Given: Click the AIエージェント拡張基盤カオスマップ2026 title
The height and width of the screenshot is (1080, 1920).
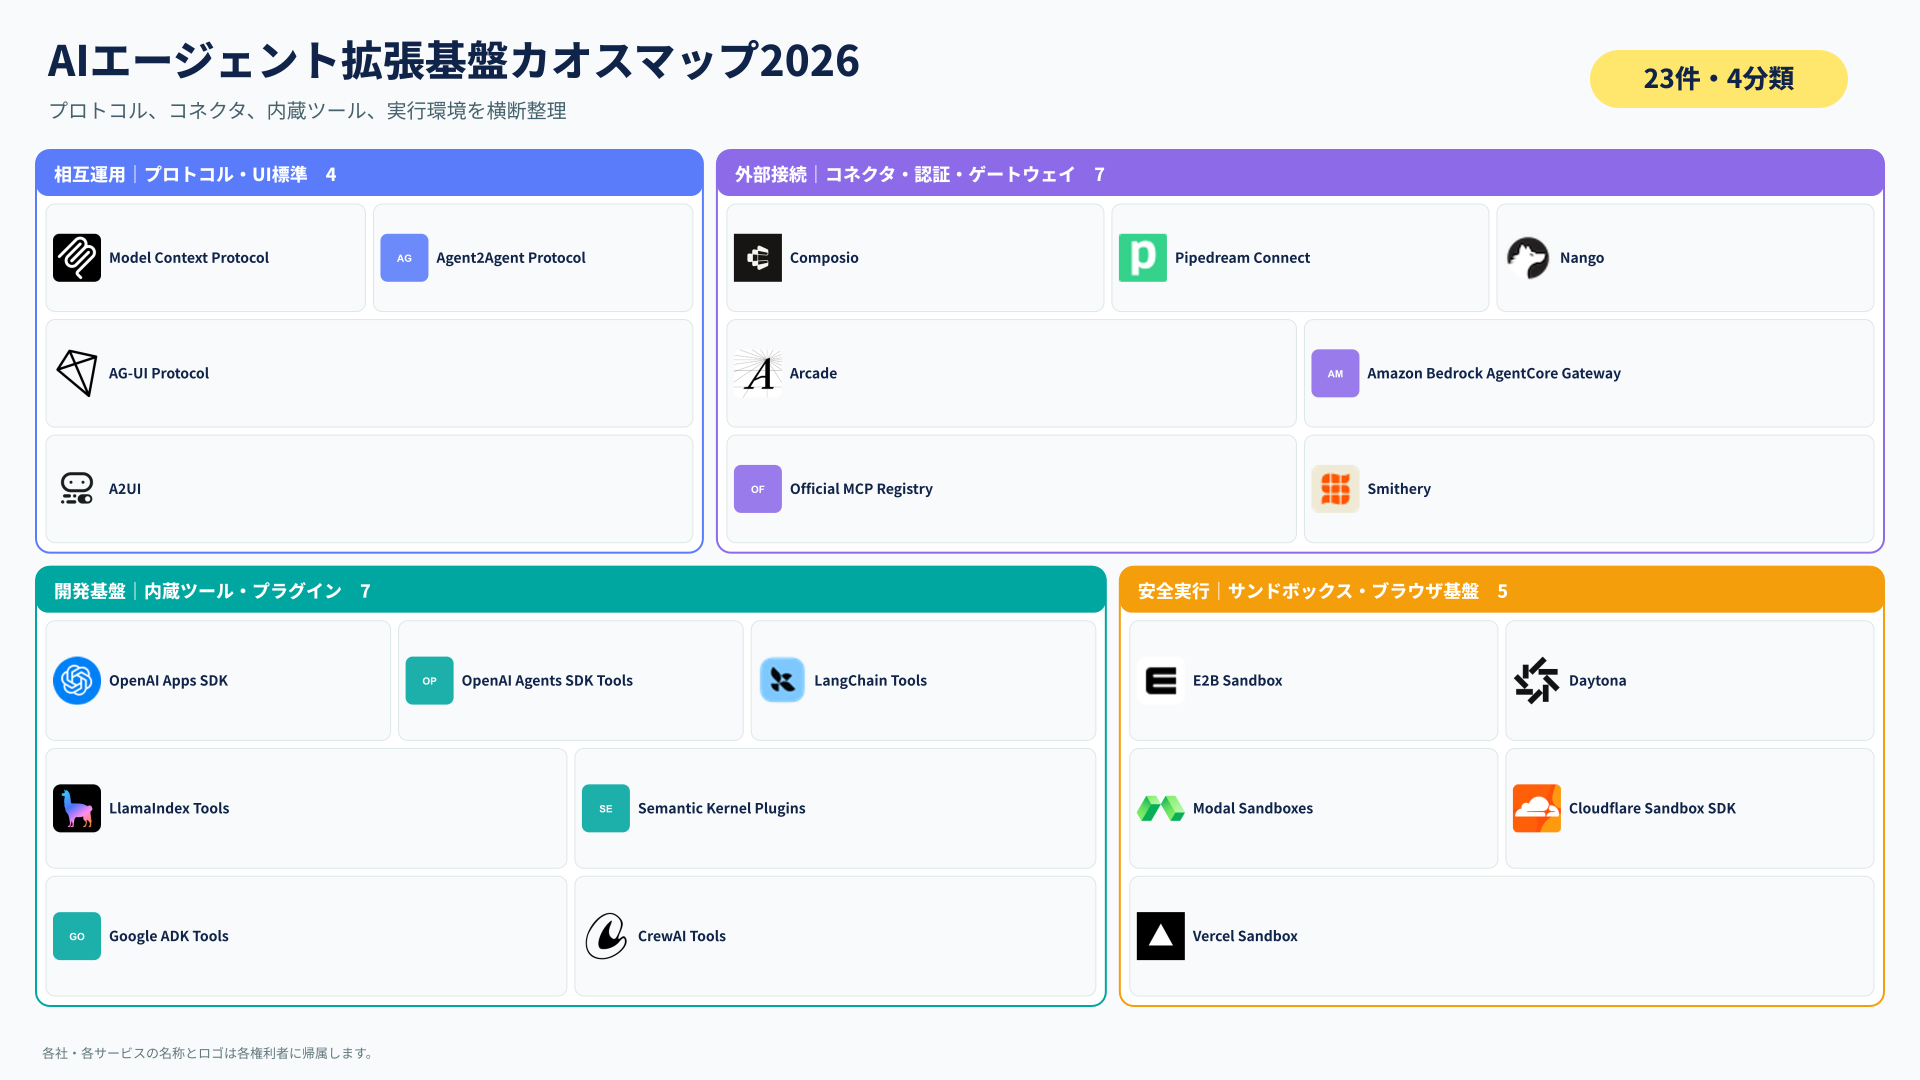Looking at the screenshot, I should tap(454, 61).
